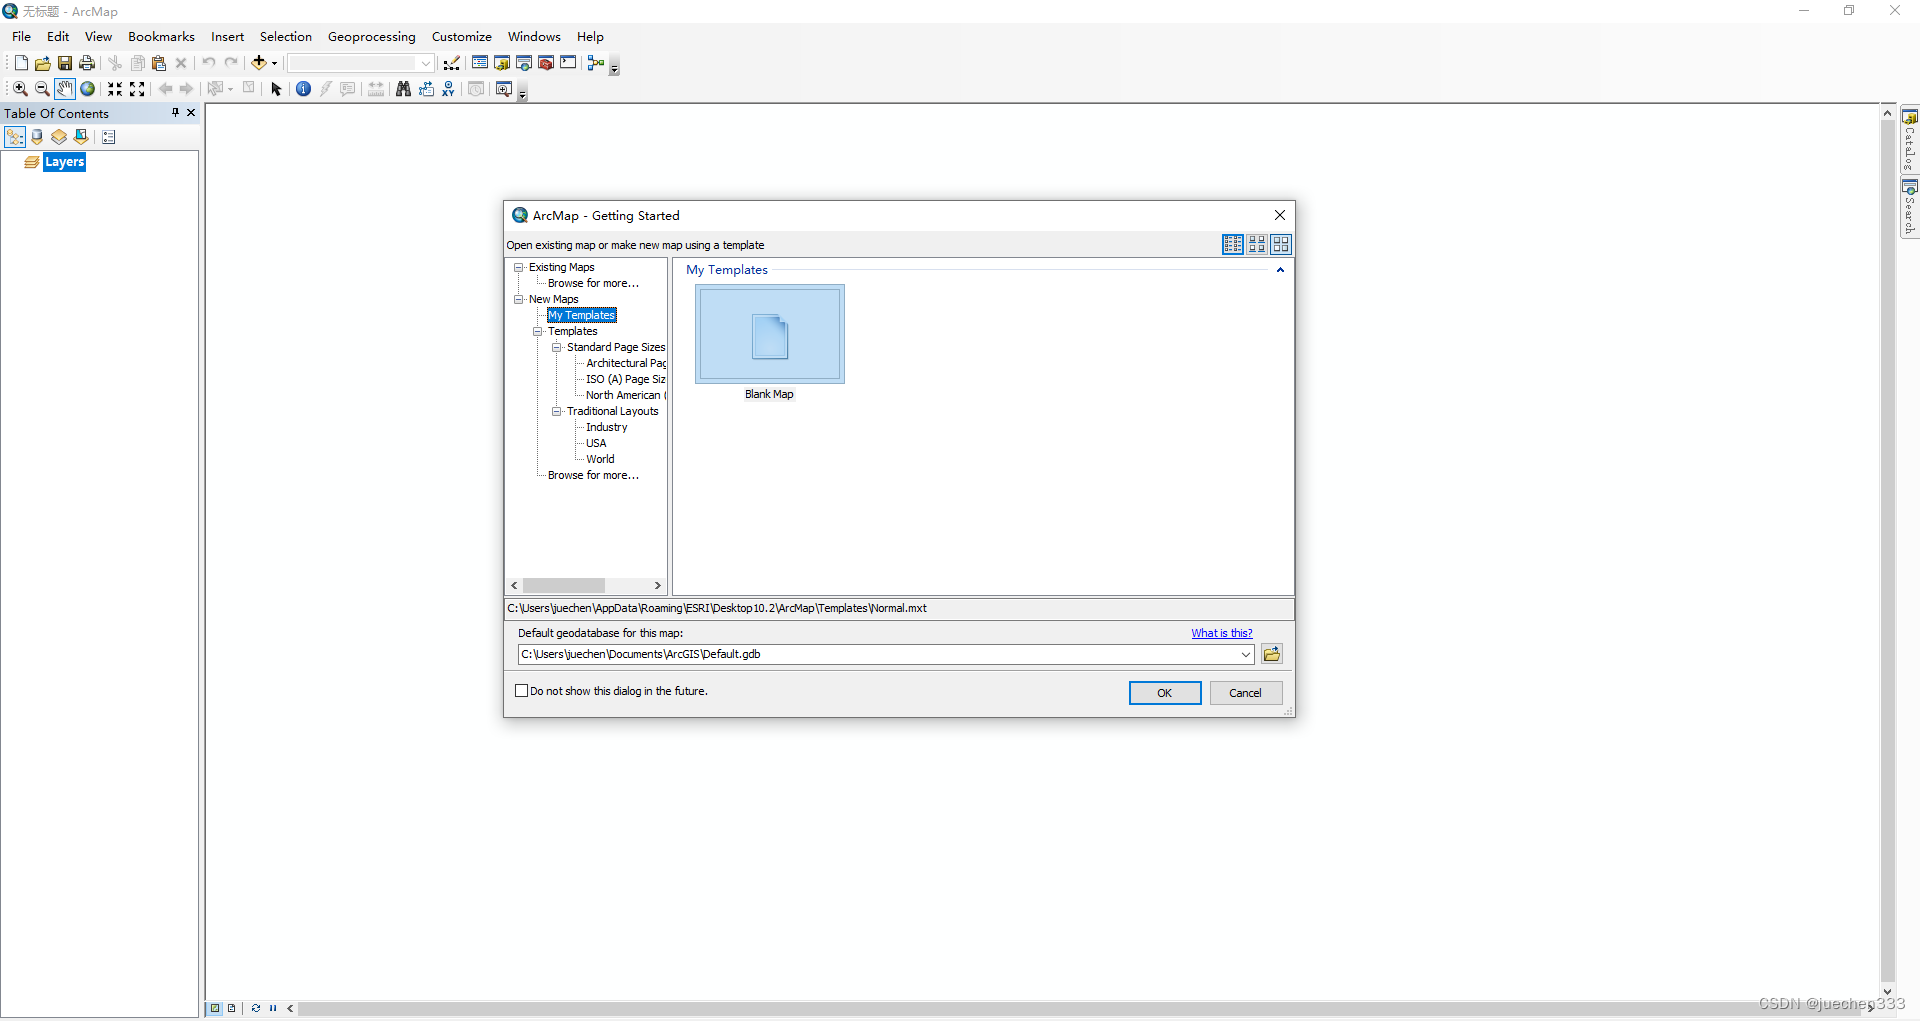This screenshot has width=1920, height=1021.
Task: Open the 'What is this?' link
Action: click(x=1222, y=633)
